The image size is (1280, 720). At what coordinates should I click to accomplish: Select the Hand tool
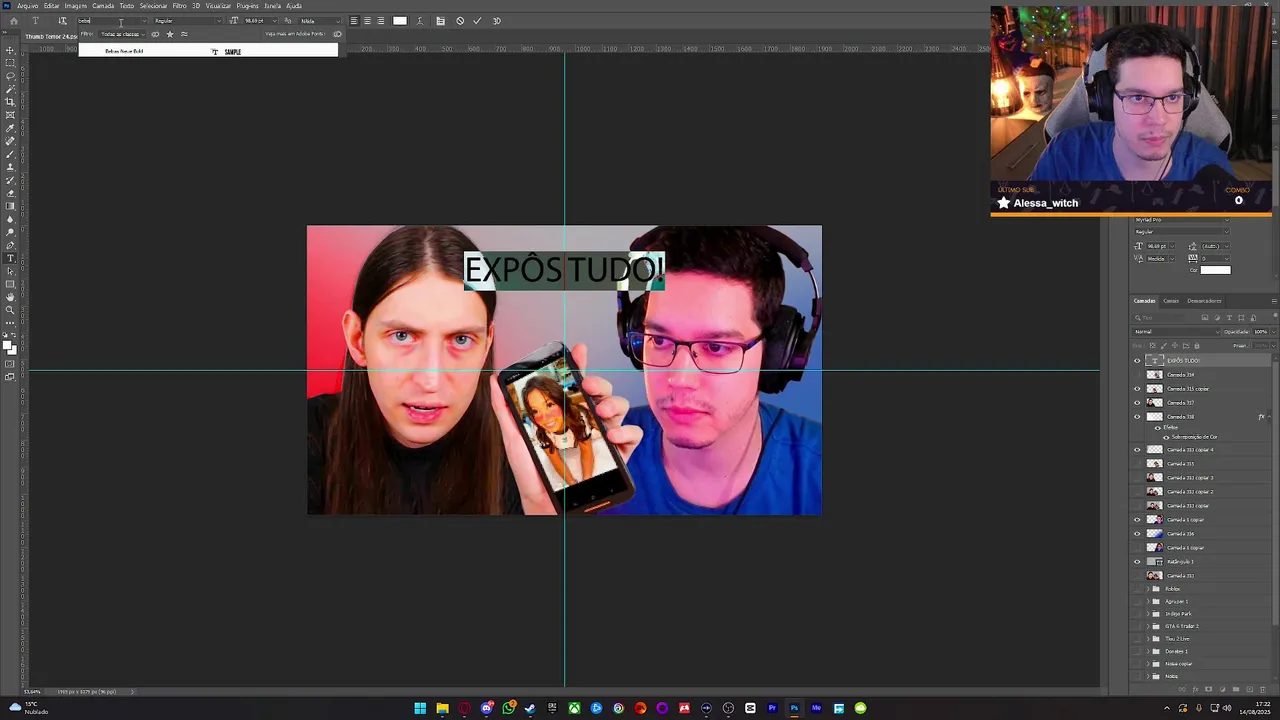pos(11,297)
